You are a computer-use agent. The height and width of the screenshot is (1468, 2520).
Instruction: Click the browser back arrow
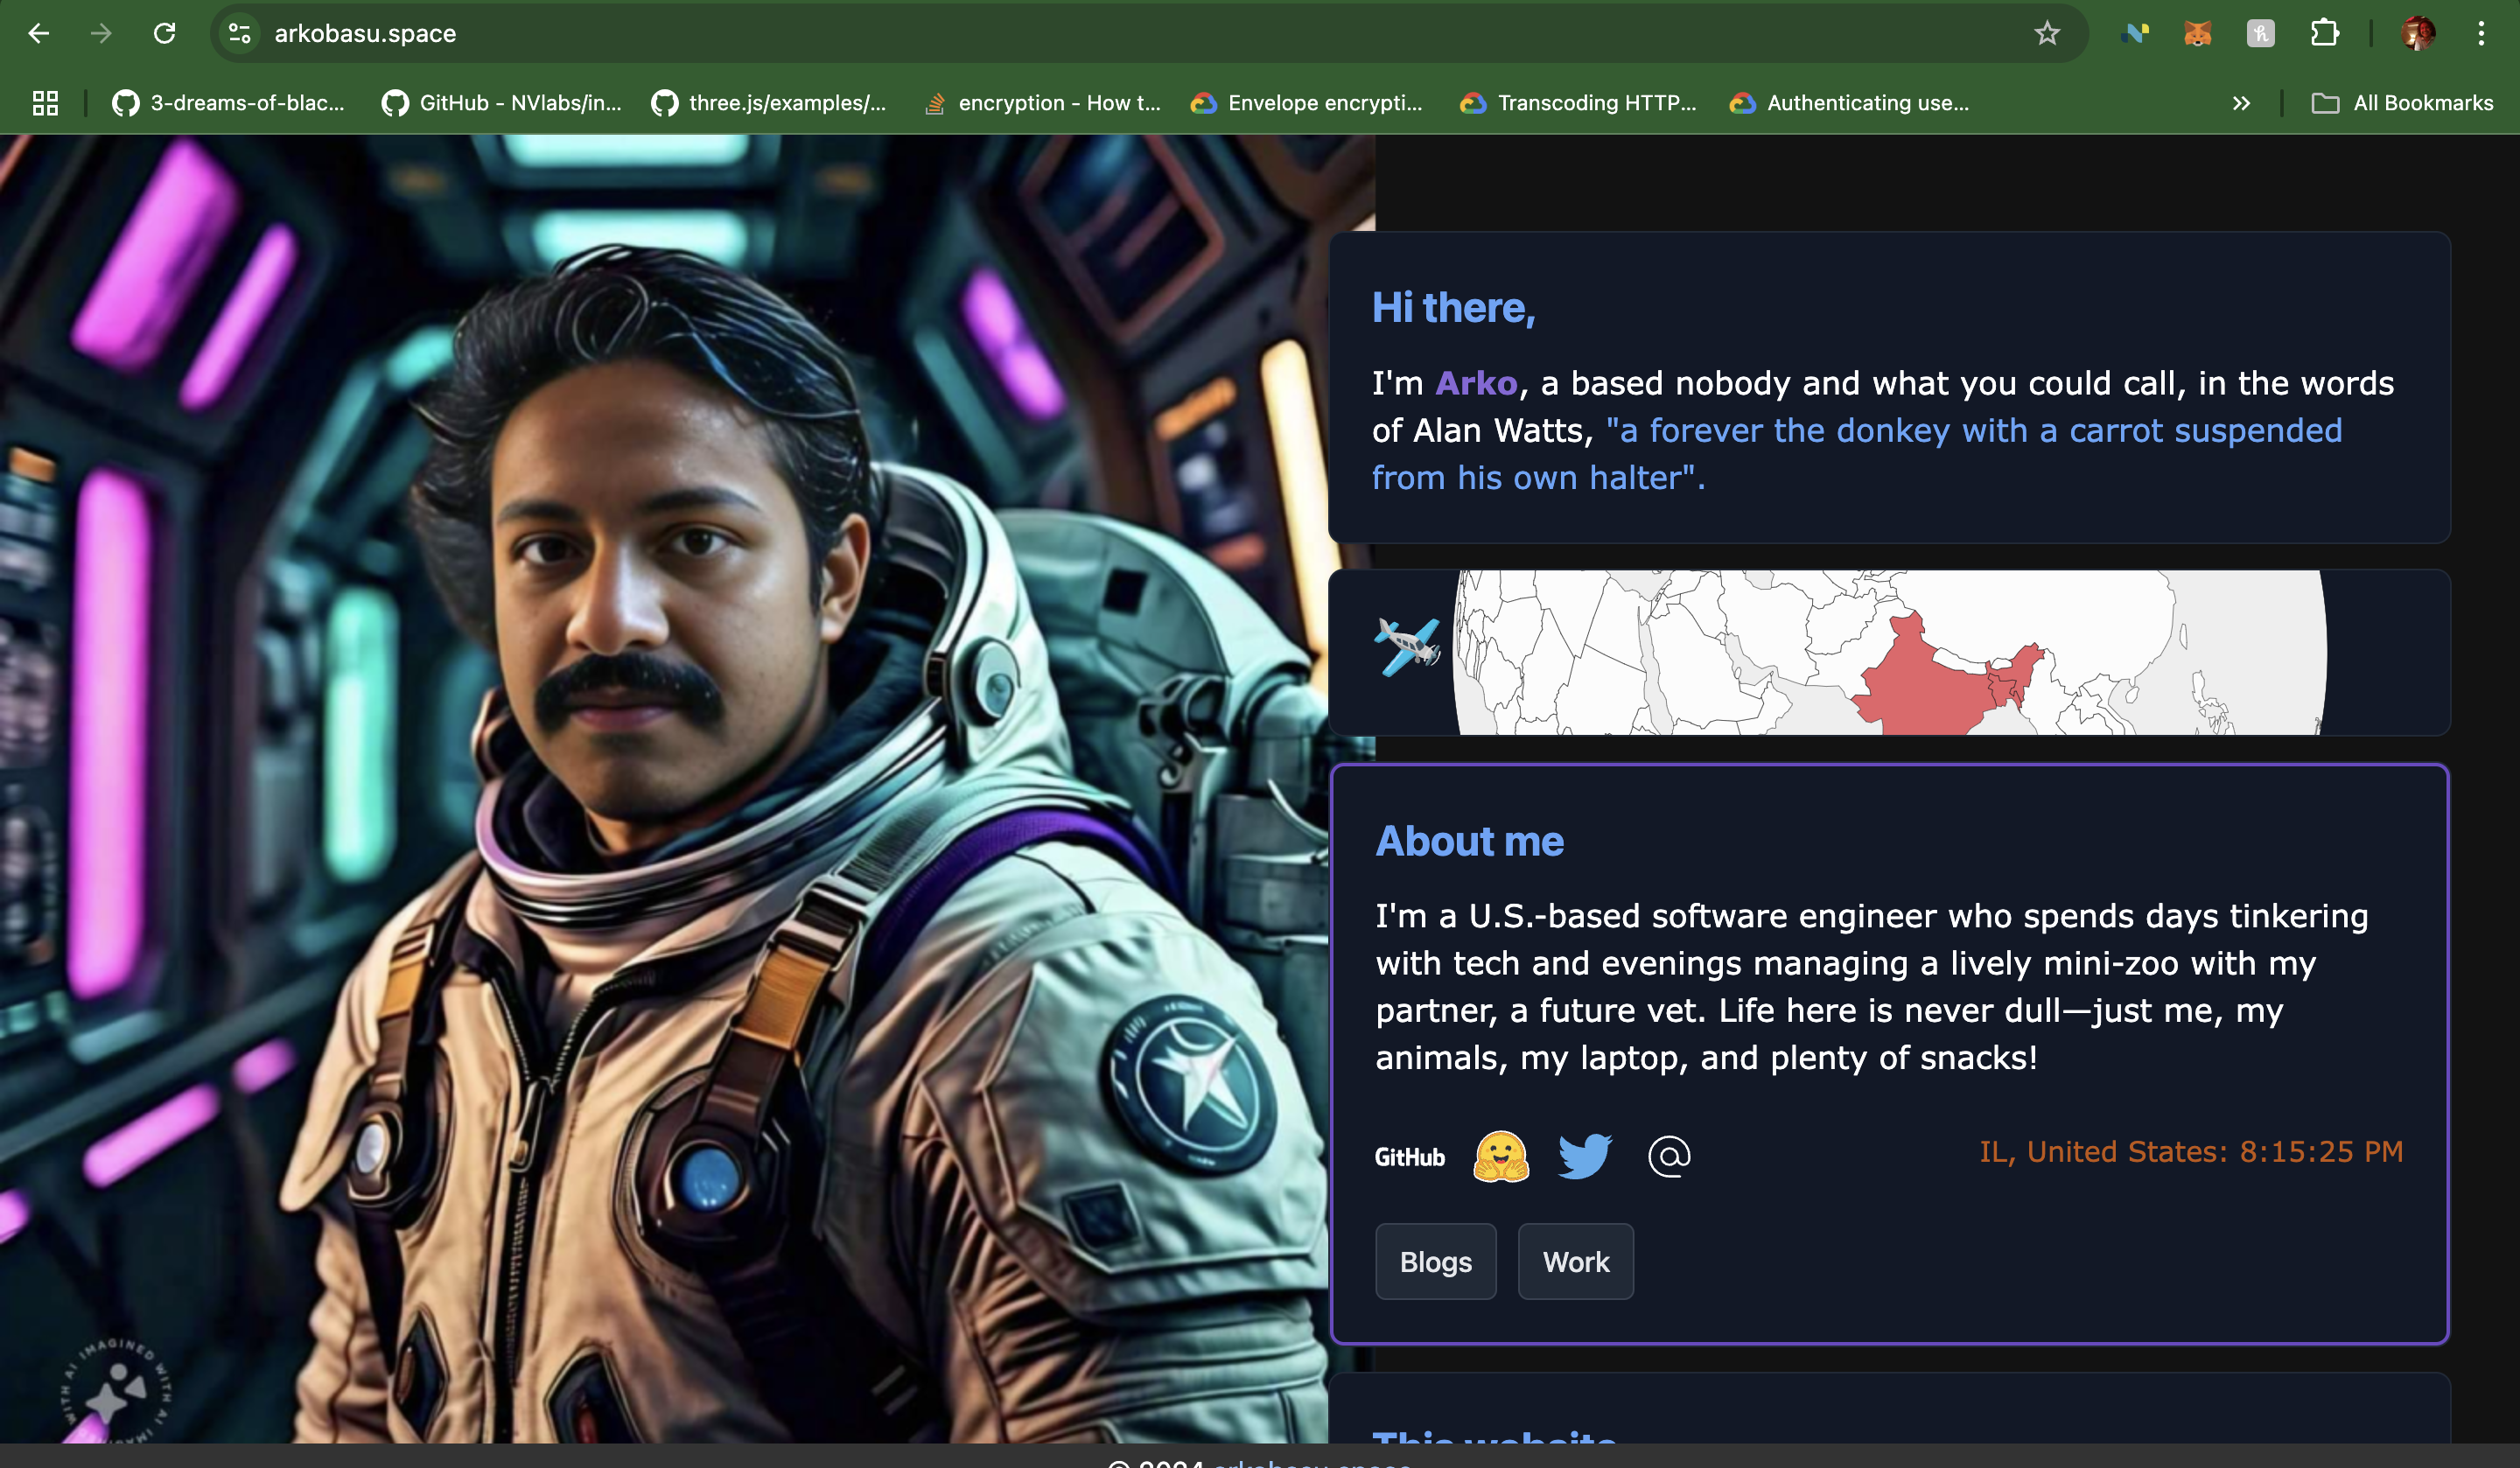(x=39, y=33)
